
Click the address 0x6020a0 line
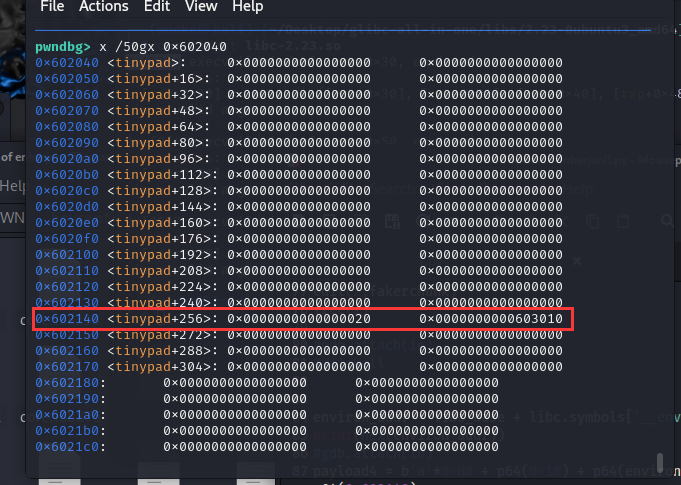tap(67, 159)
